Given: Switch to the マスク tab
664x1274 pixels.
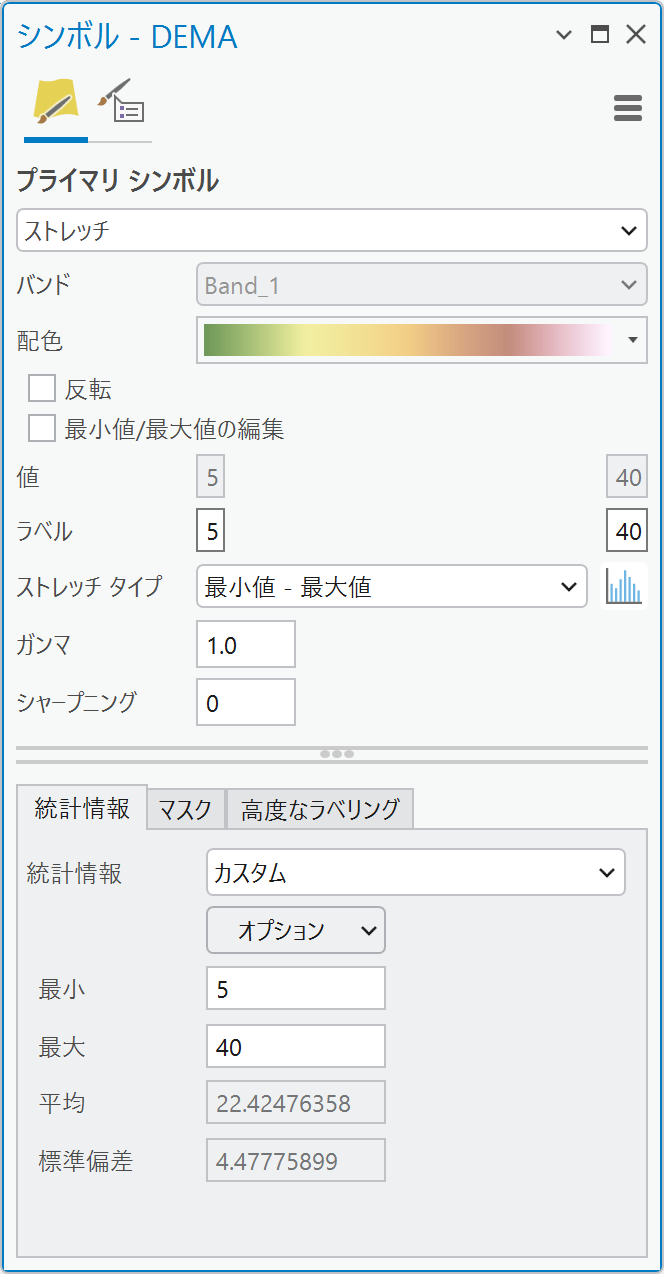Looking at the screenshot, I should pyautogui.click(x=186, y=809).
